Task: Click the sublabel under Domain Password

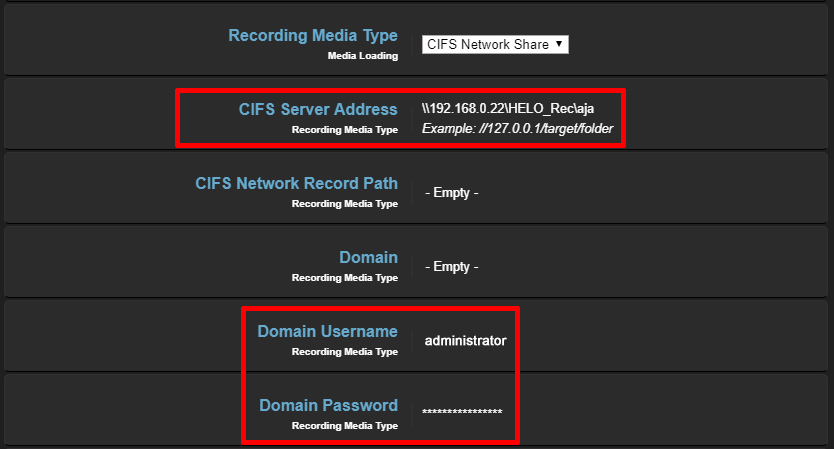Action: point(344,426)
